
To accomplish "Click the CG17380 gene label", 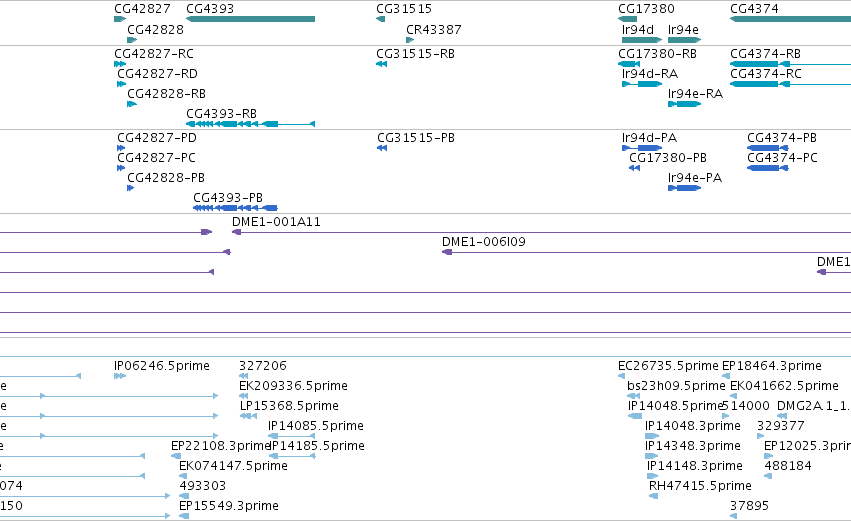I will coord(646,9).
